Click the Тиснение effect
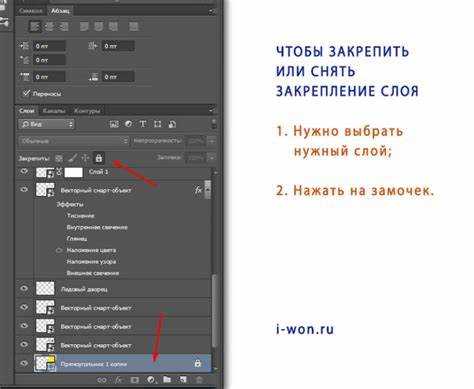Screen dimensions: 474x389 point(80,216)
